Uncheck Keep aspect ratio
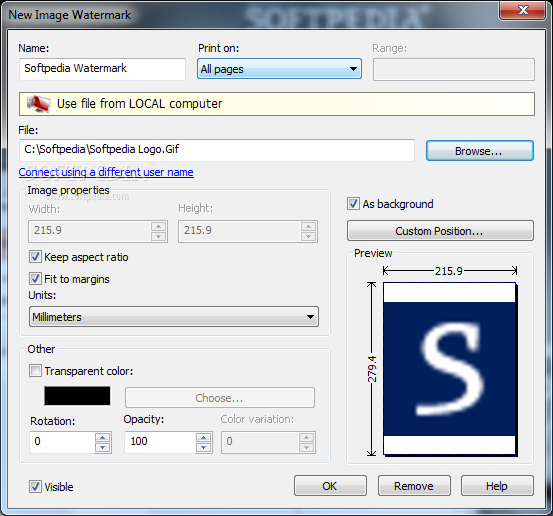The width and height of the screenshot is (553, 516). click(x=35, y=257)
